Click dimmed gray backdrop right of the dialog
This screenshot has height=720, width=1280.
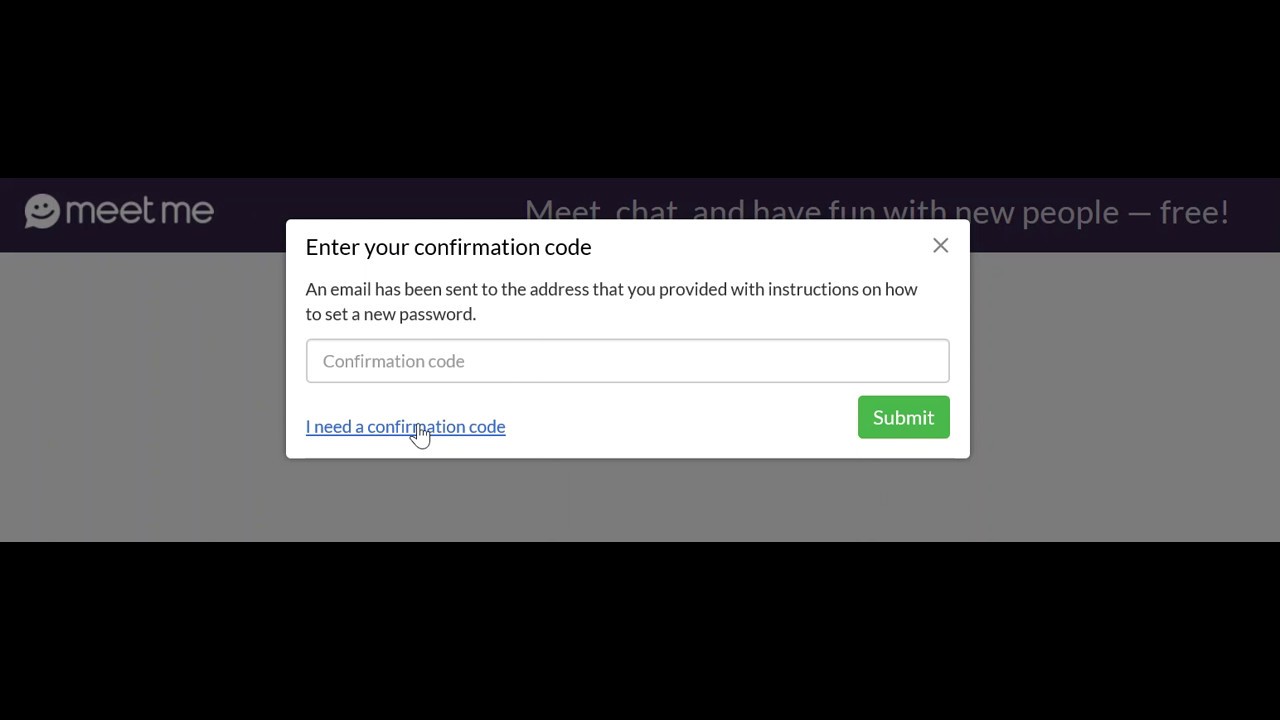tap(1120, 400)
